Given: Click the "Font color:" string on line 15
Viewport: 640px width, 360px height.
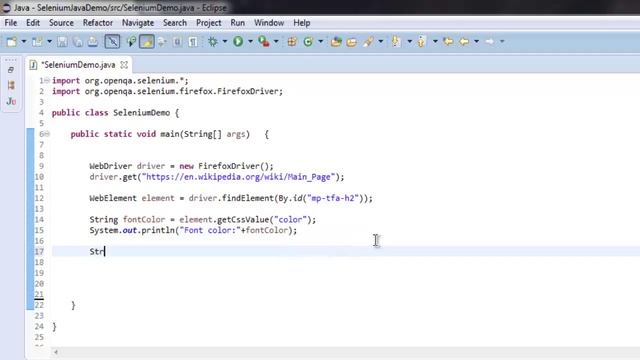Looking at the screenshot, I should pyautogui.click(x=211, y=230).
